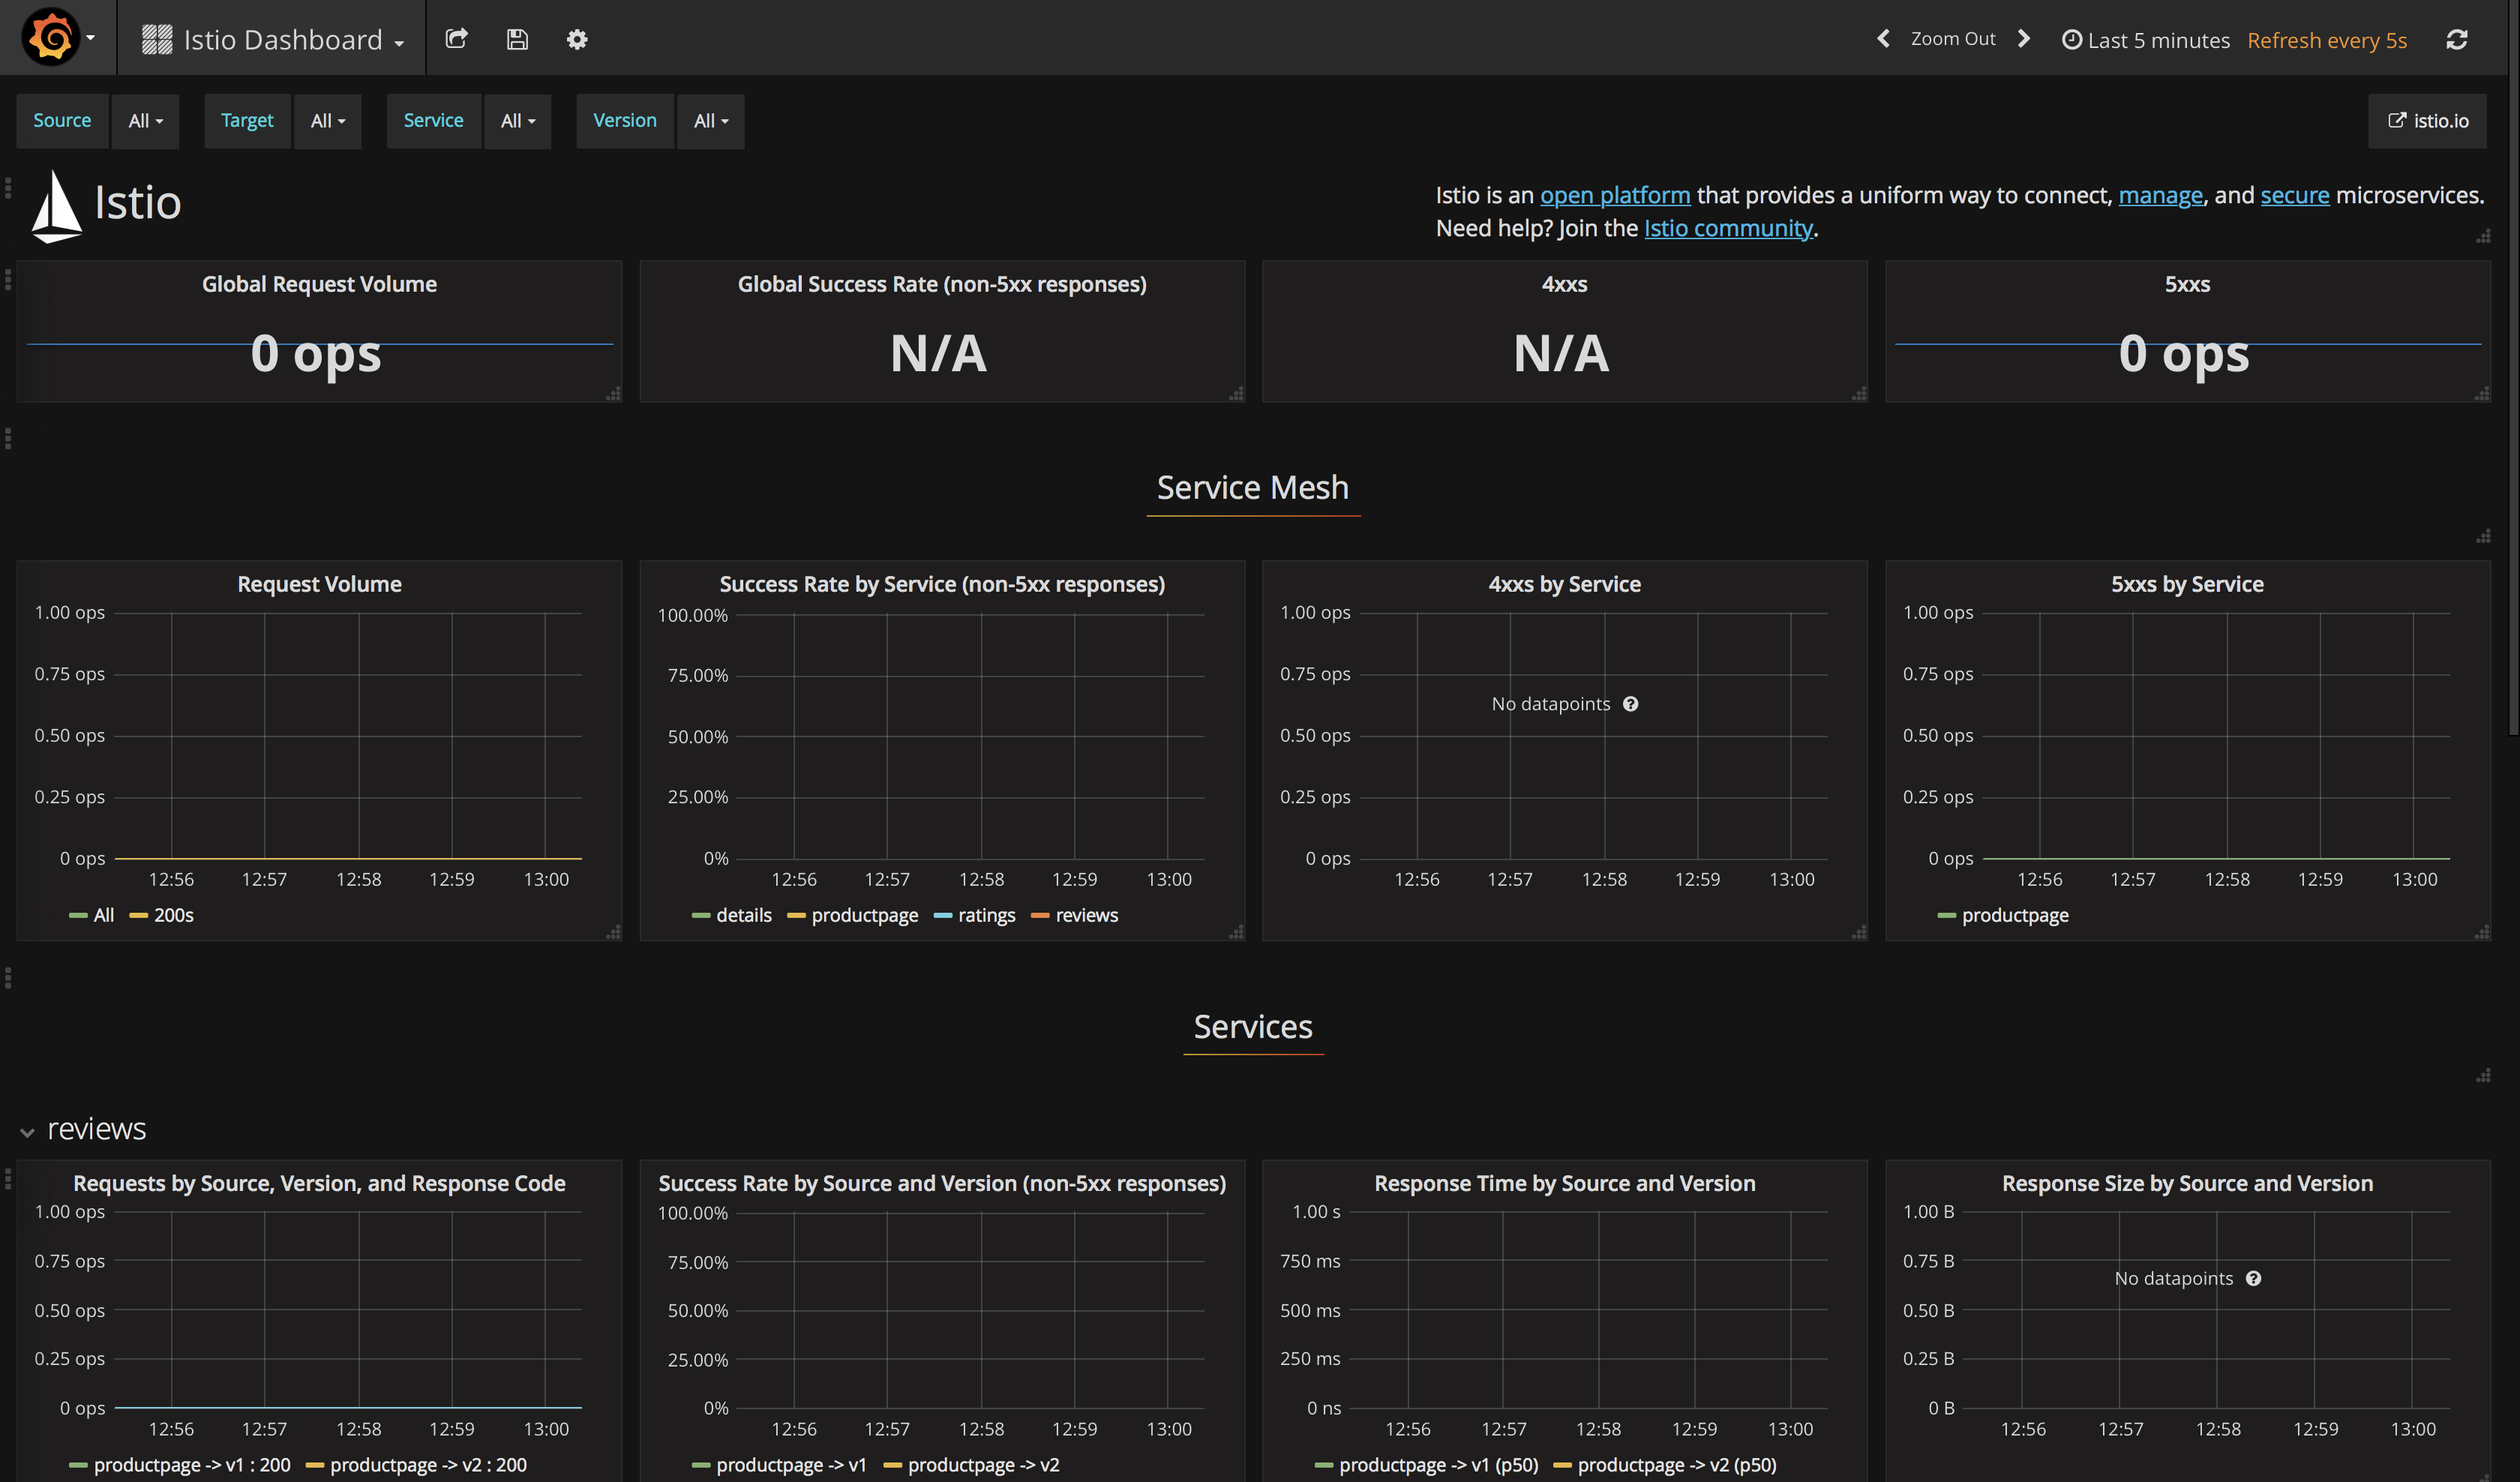The height and width of the screenshot is (1482, 2520).
Task: Open the Grafana logo main menu
Action: pyautogui.click(x=57, y=38)
